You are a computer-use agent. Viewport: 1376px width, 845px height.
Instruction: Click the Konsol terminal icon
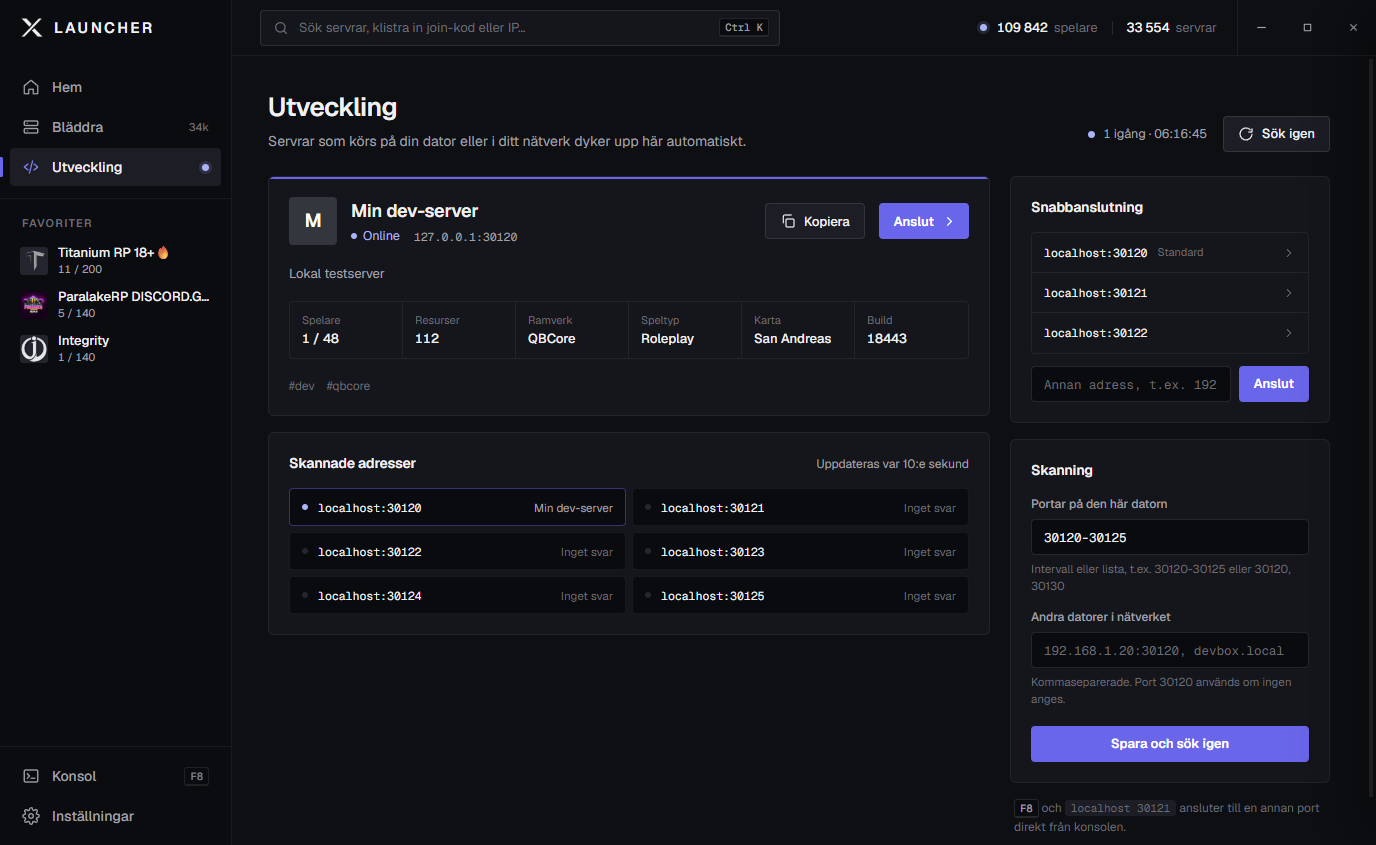31,776
